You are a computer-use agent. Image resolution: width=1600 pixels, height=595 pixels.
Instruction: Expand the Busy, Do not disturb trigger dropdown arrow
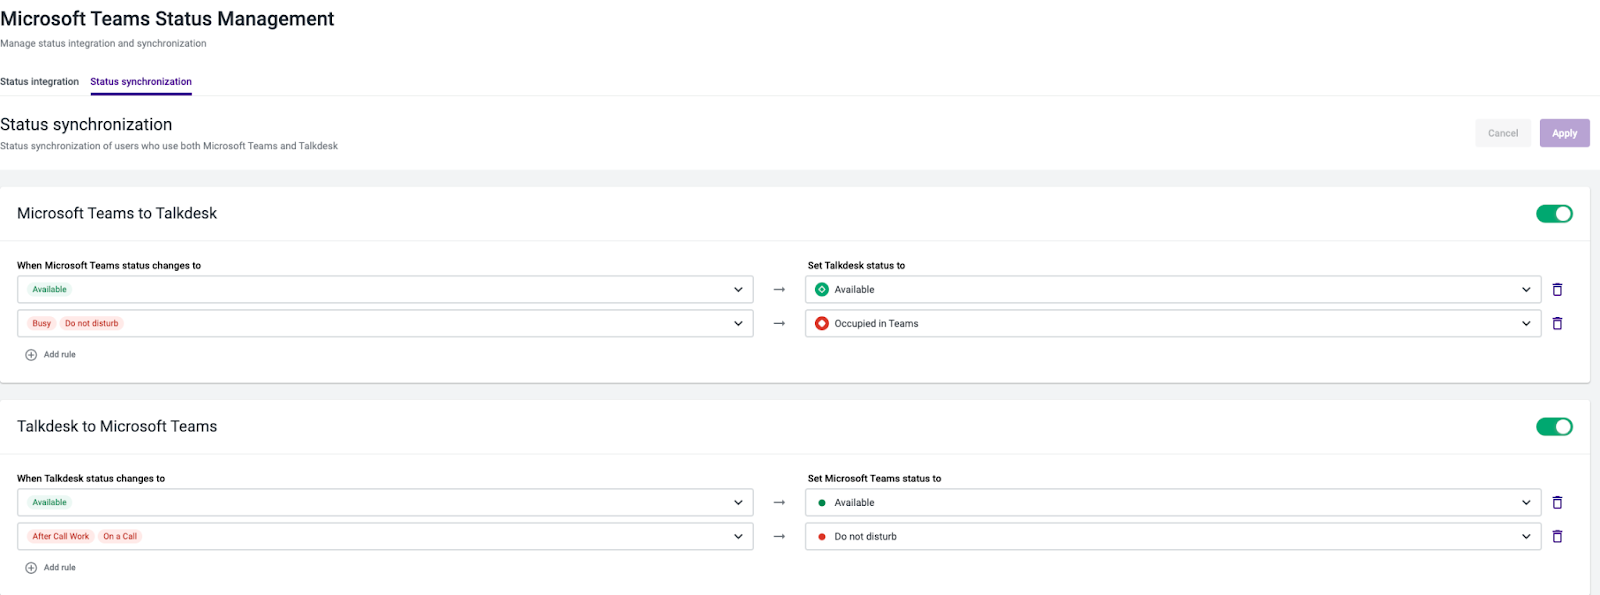point(738,324)
